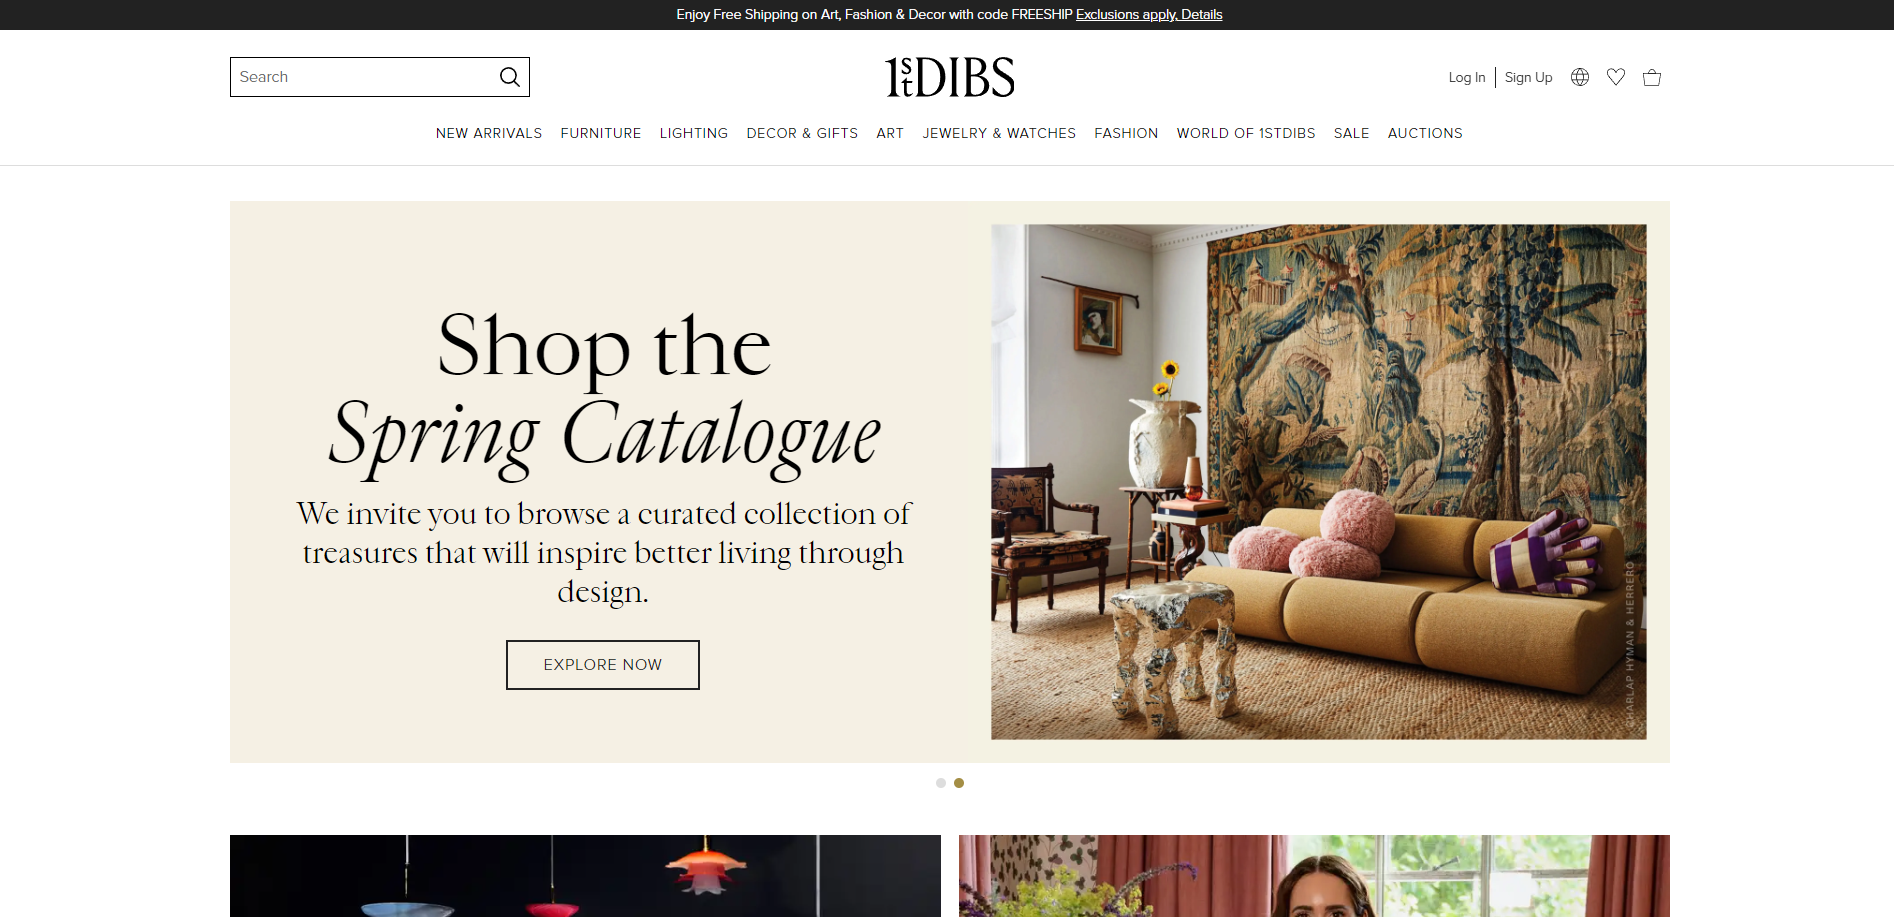Screen dimensions: 1894x917
Task: Click the Log In link
Action: 1467,77
